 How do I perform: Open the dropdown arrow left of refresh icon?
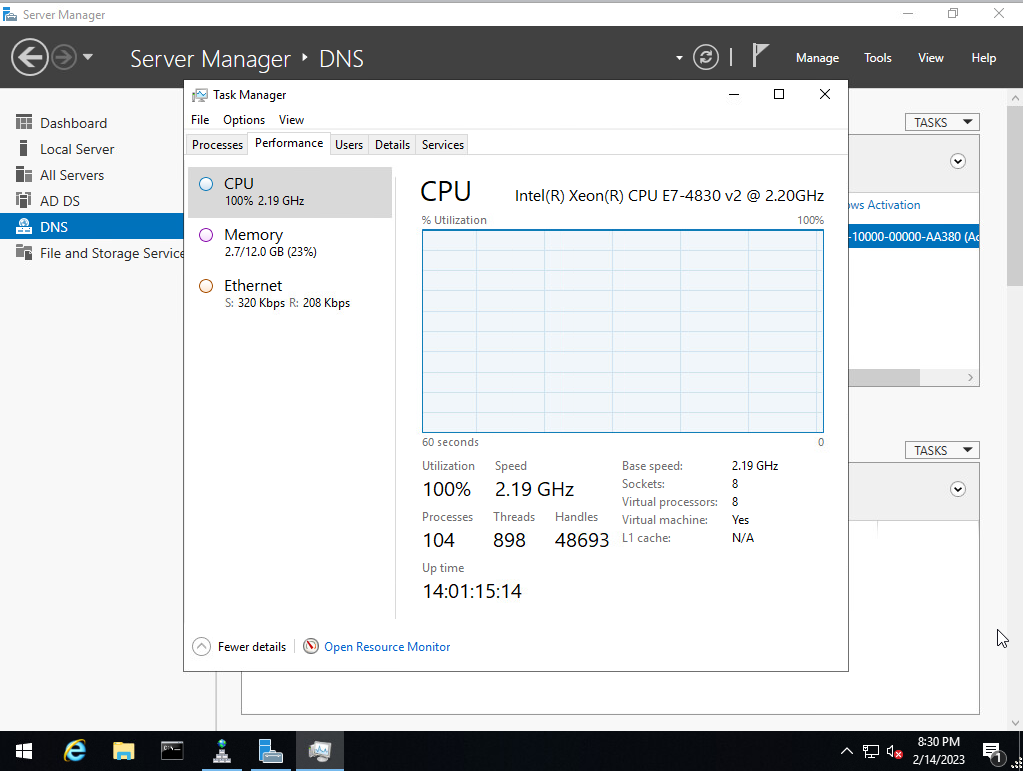679,58
